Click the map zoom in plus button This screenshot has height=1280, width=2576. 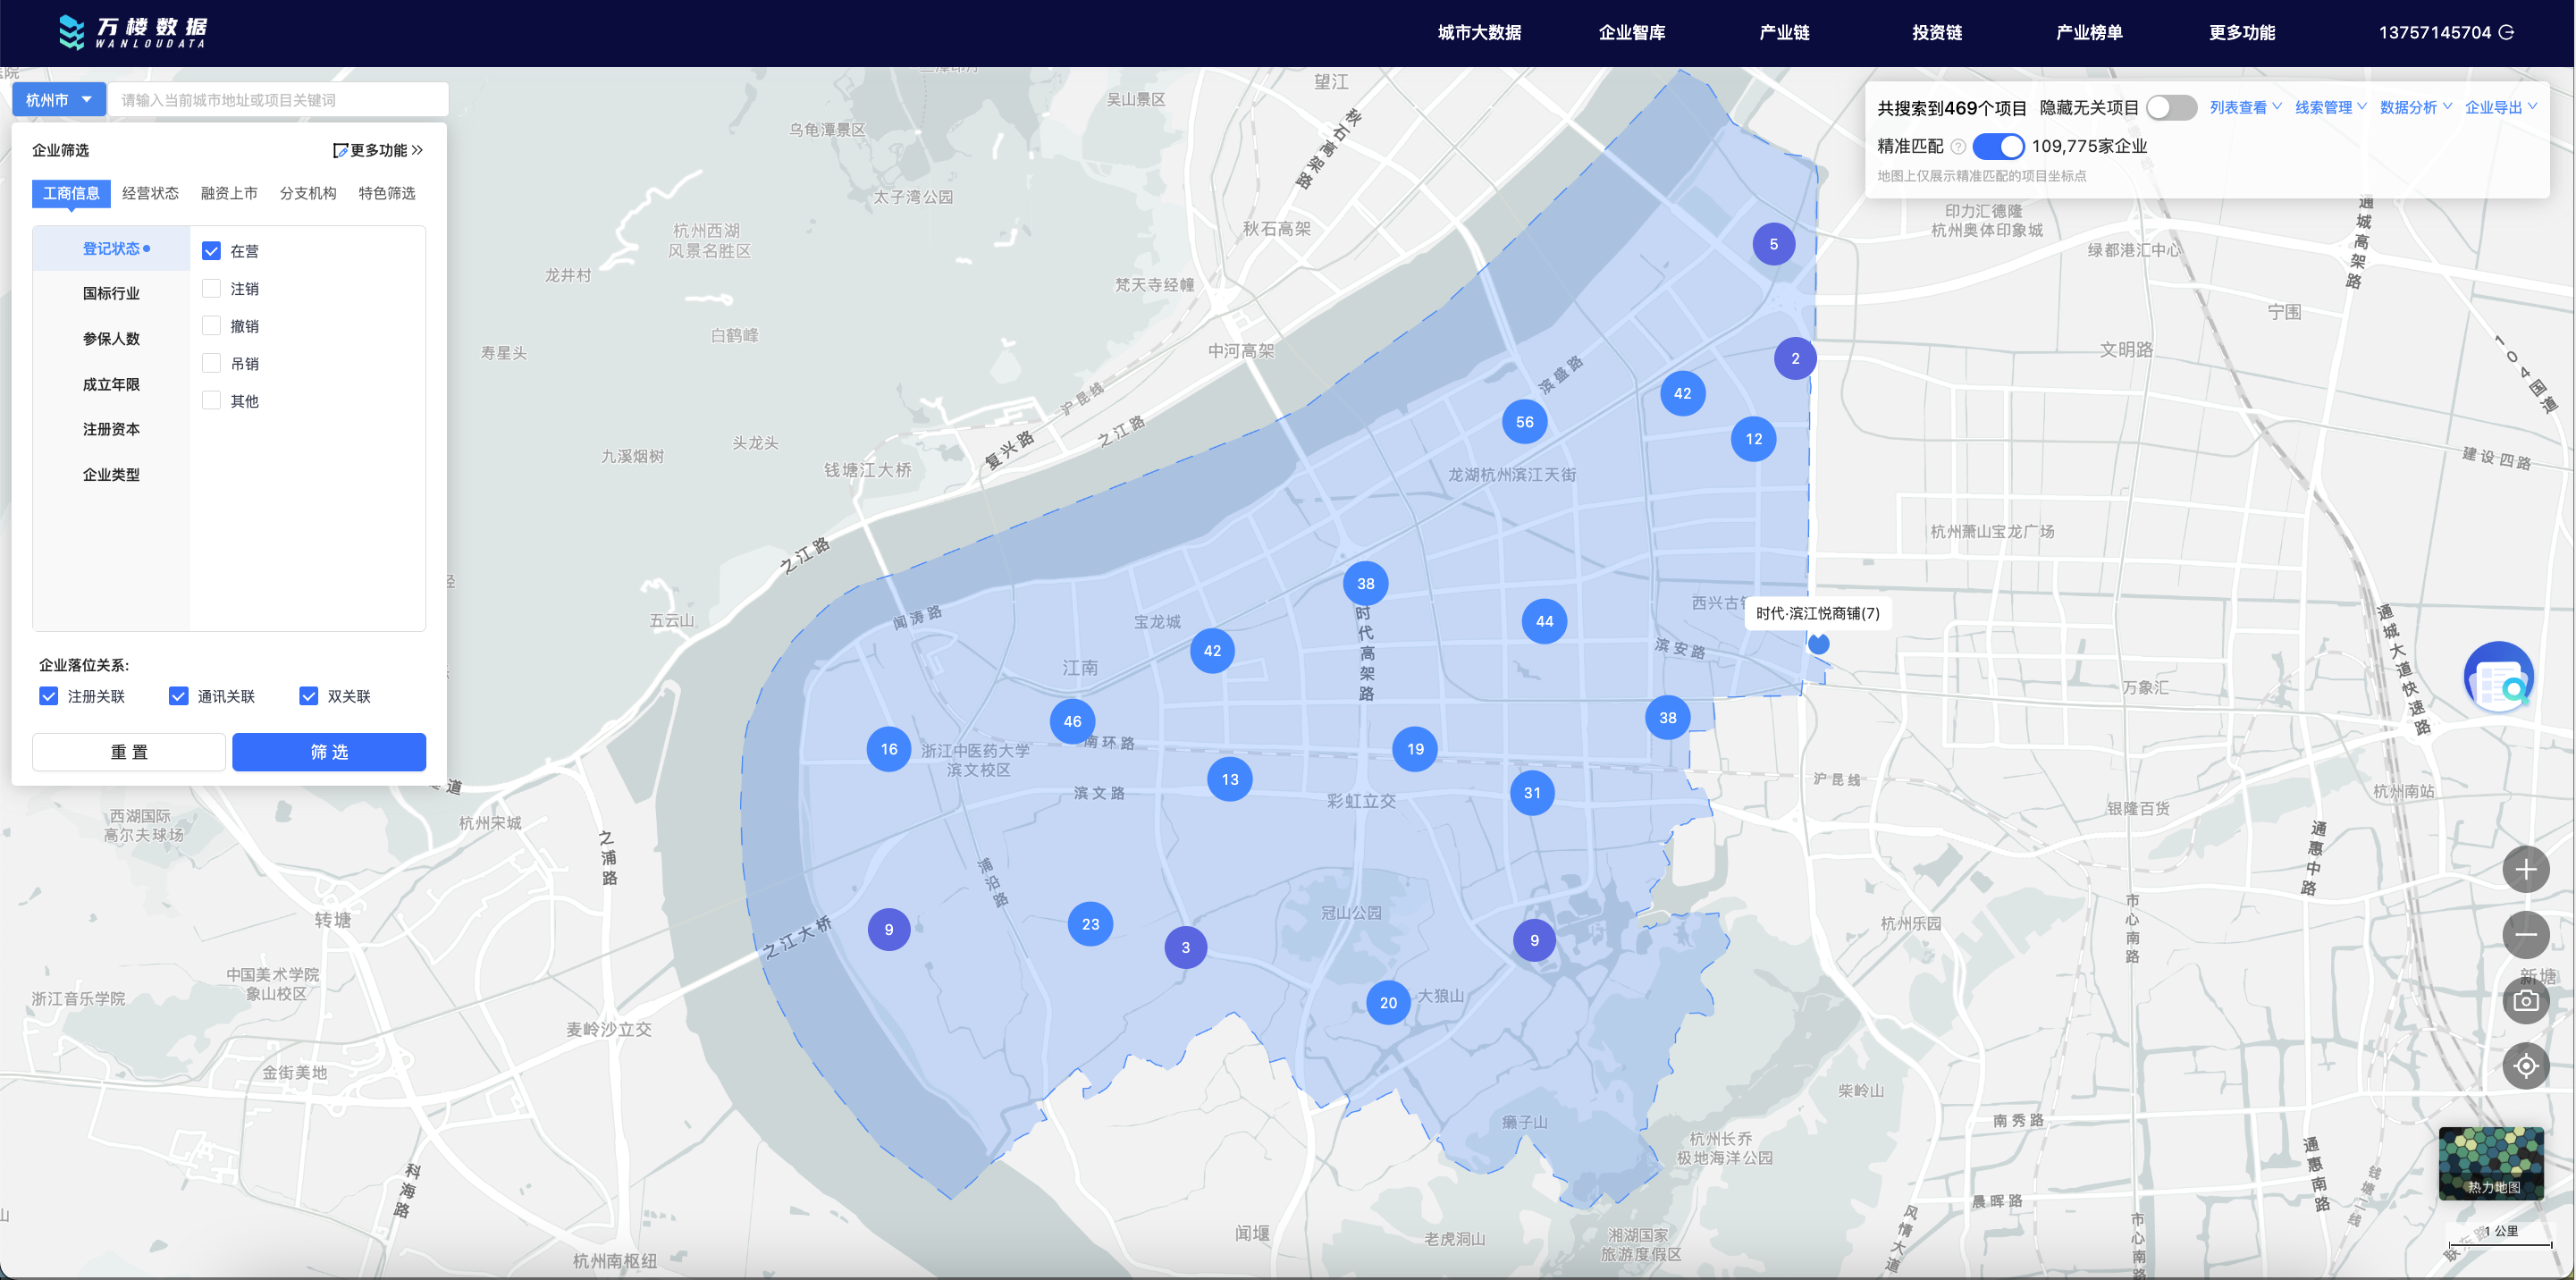2525,870
